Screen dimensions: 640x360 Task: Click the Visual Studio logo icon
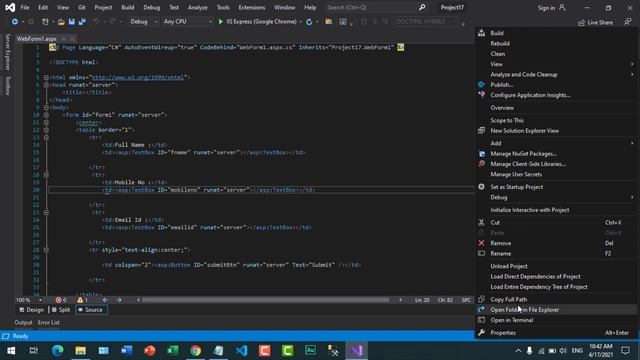10,7
